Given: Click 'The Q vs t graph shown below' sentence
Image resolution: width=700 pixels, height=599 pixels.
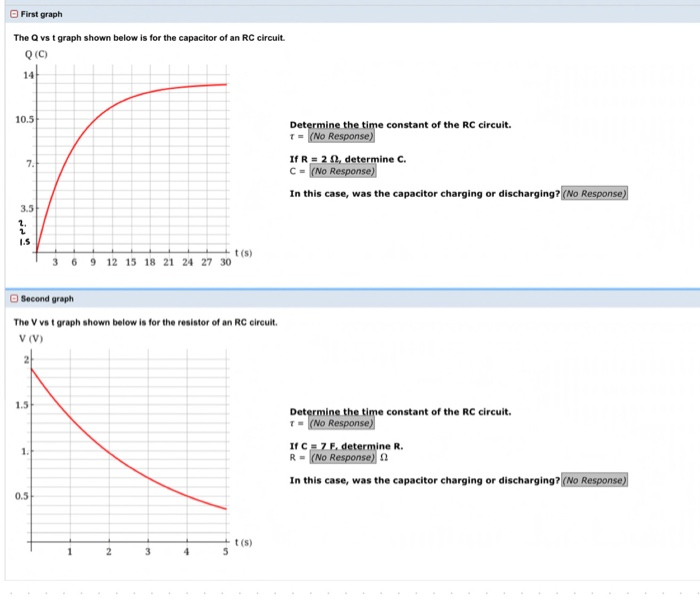Looking at the screenshot, I should point(149,38).
